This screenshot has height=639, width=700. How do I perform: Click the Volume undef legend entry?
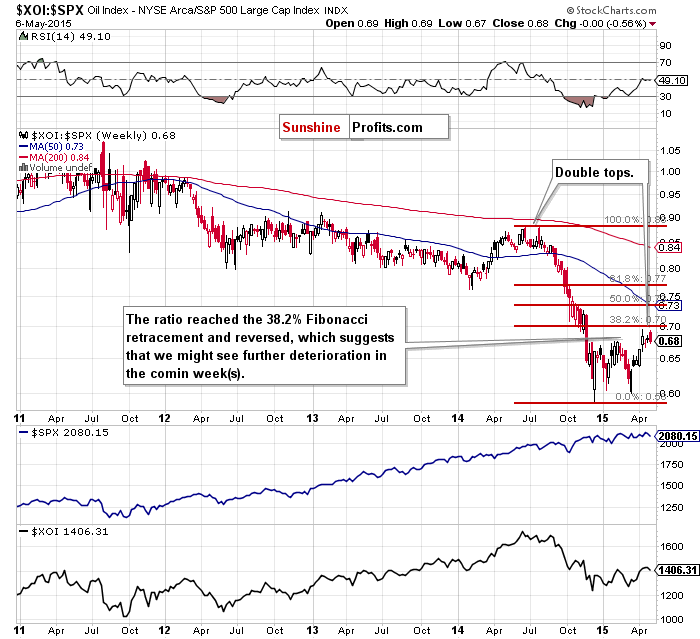tap(55, 168)
